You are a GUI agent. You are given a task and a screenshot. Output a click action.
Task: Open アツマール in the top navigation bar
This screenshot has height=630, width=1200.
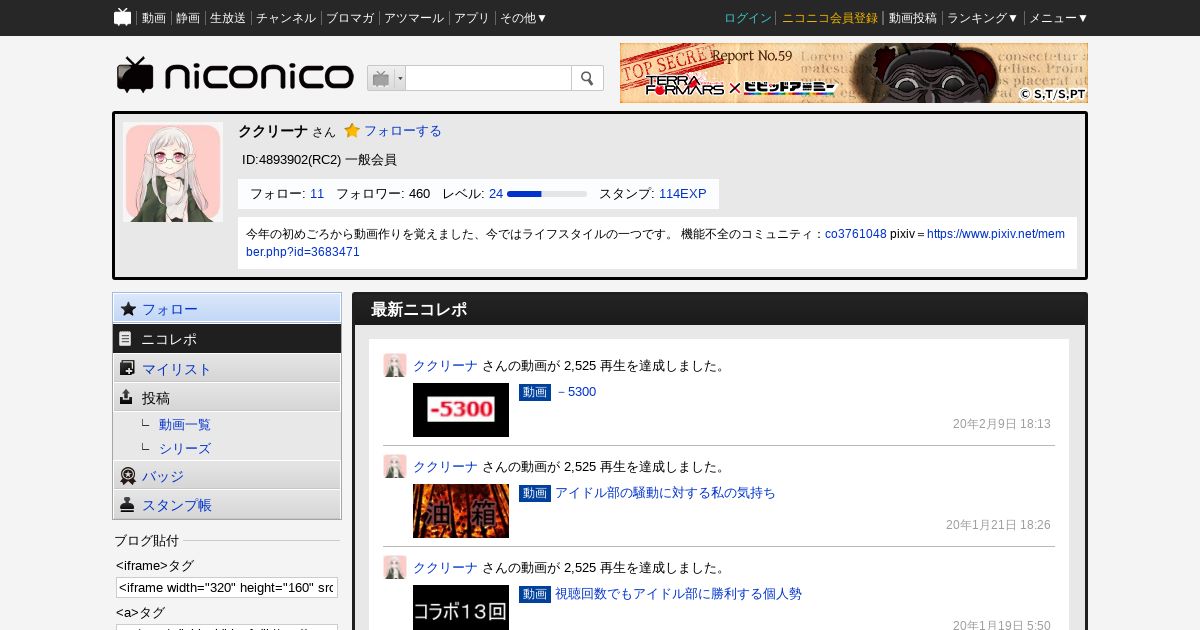coord(414,18)
